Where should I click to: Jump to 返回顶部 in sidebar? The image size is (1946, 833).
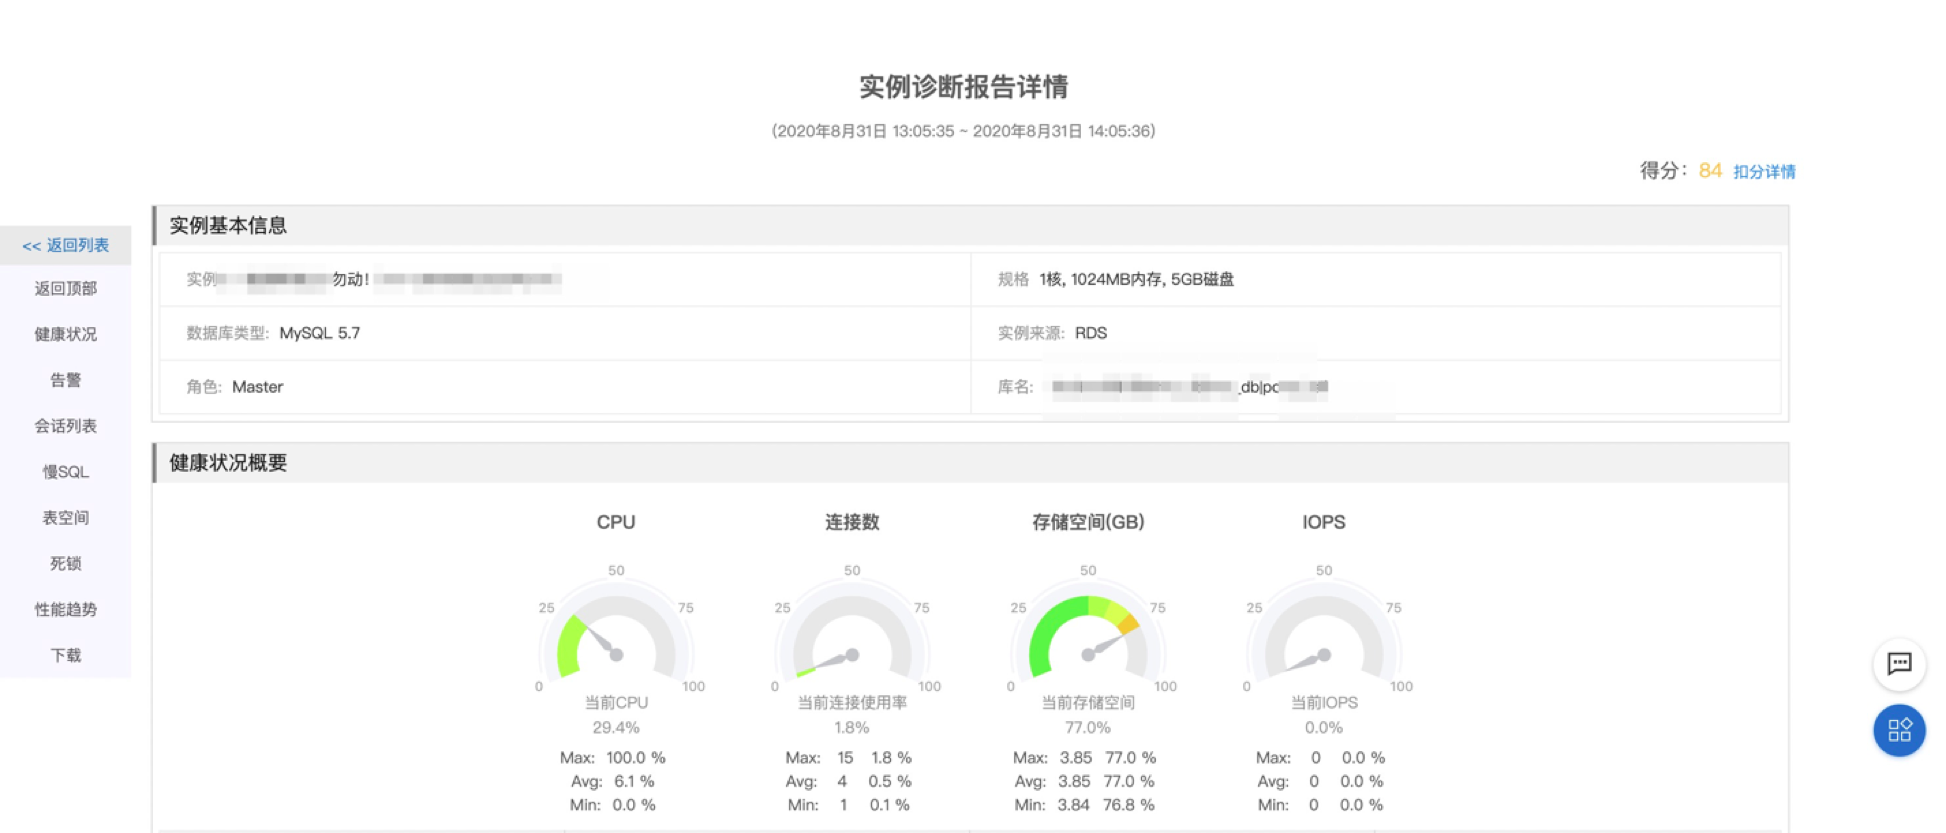(x=66, y=289)
